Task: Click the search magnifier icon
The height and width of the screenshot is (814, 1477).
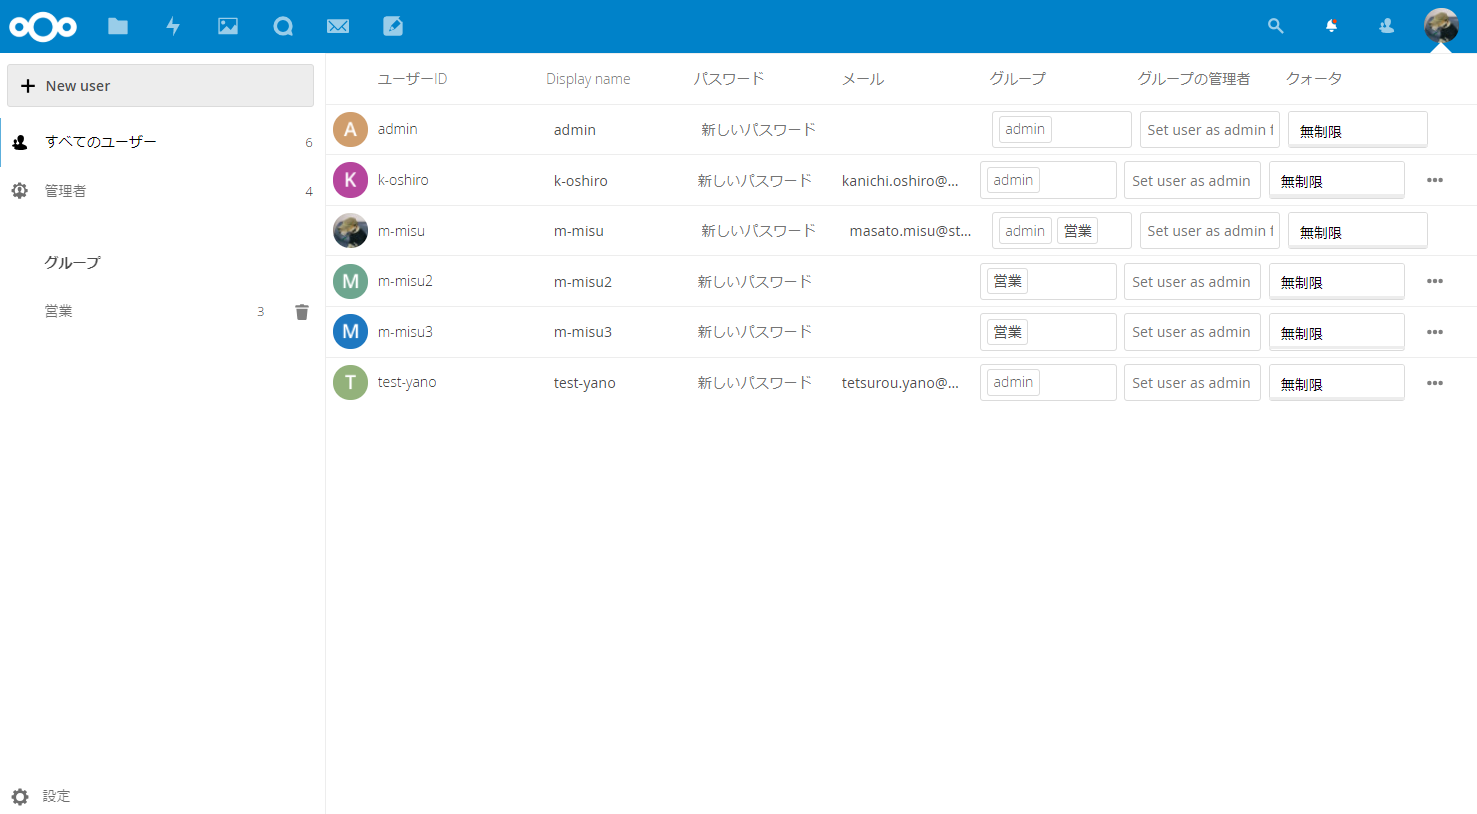Action: pyautogui.click(x=1275, y=26)
